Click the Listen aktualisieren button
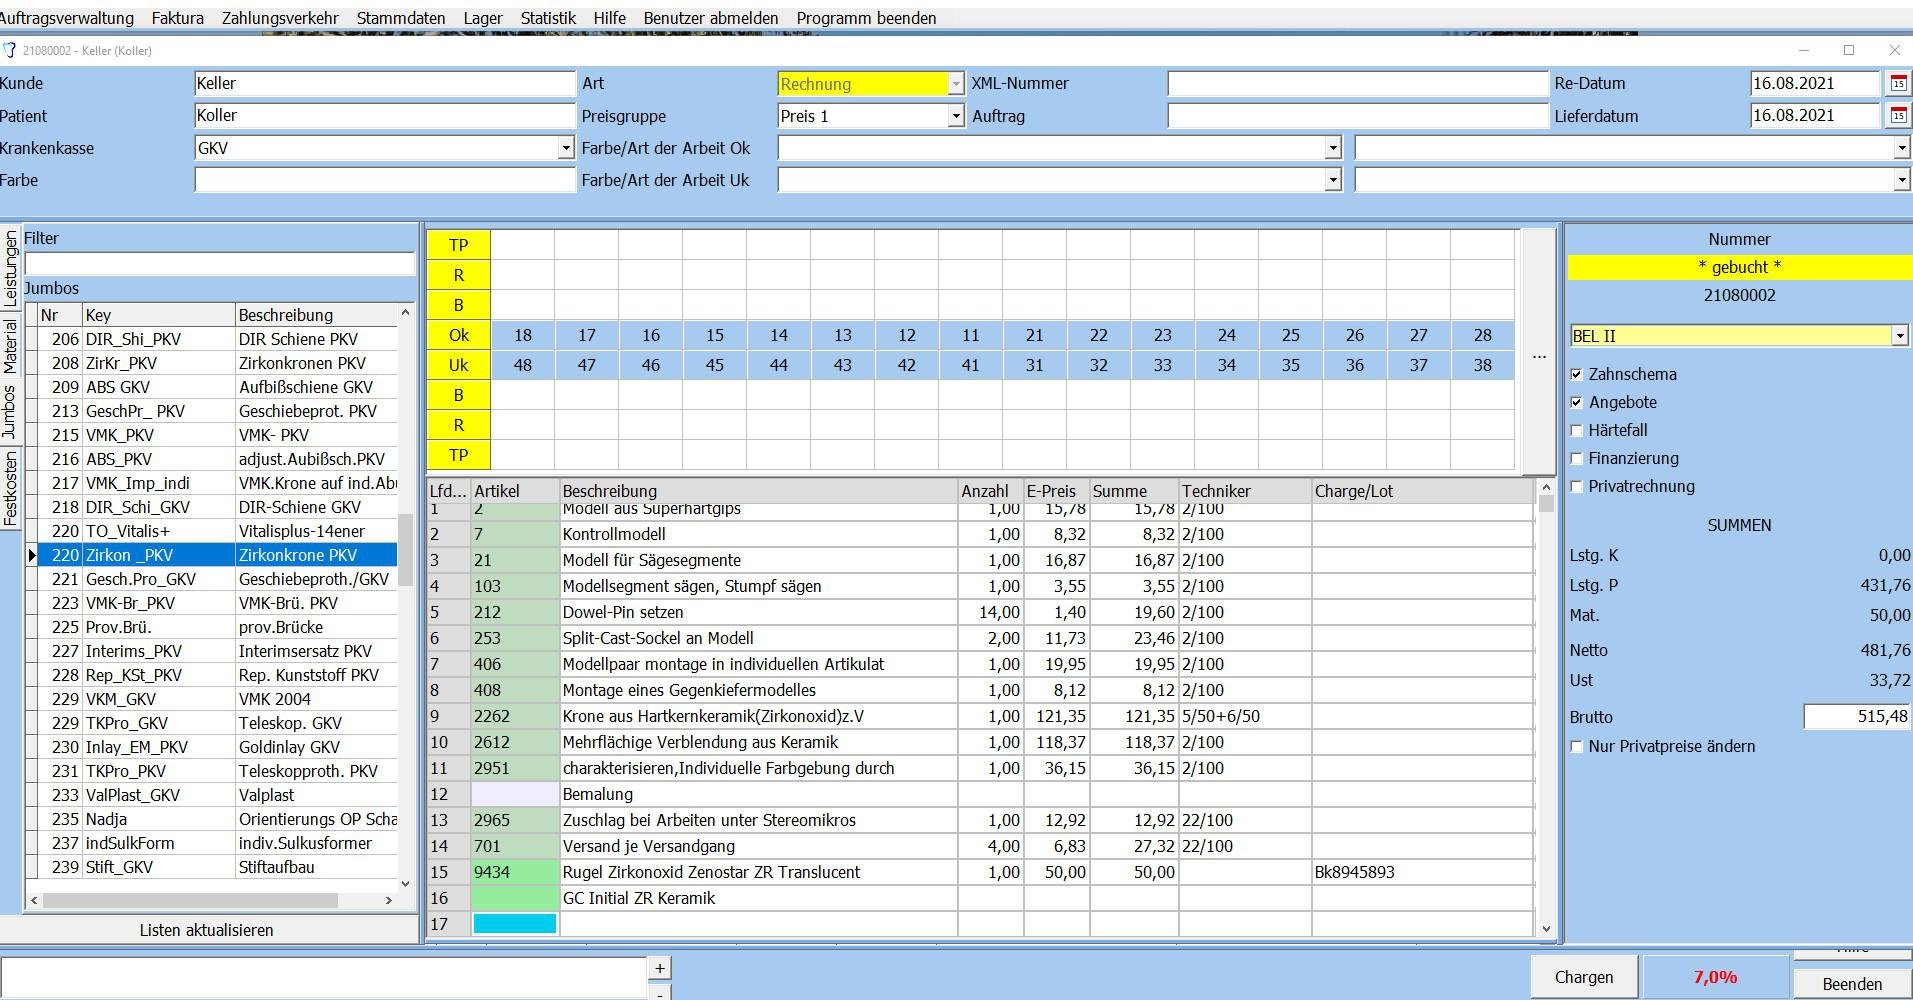This screenshot has width=1913, height=1000. [207, 930]
